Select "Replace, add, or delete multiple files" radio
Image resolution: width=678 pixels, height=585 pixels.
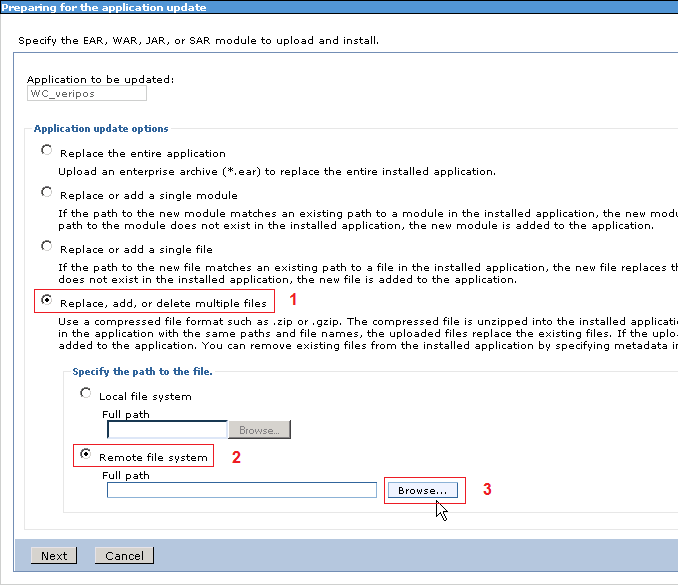click(x=46, y=300)
